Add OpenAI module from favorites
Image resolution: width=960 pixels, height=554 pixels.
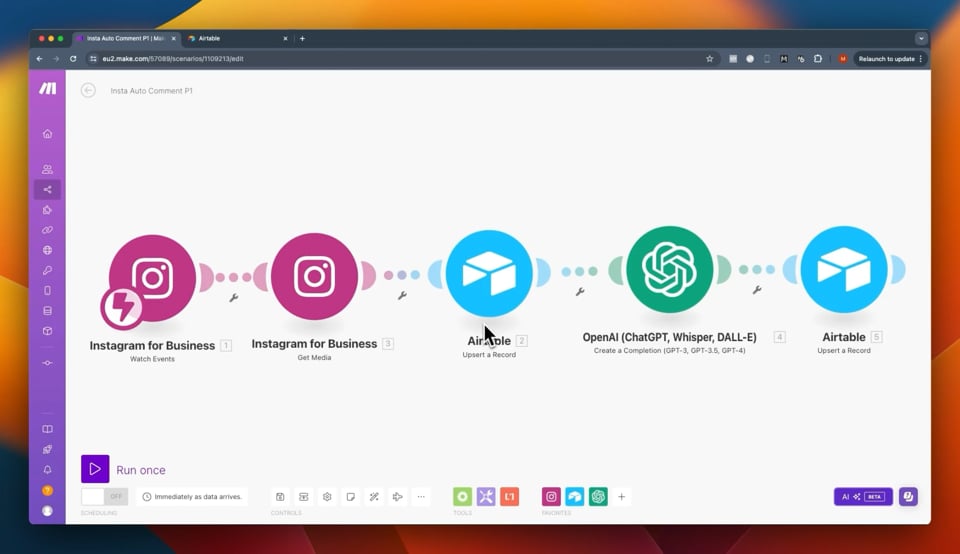click(x=598, y=496)
